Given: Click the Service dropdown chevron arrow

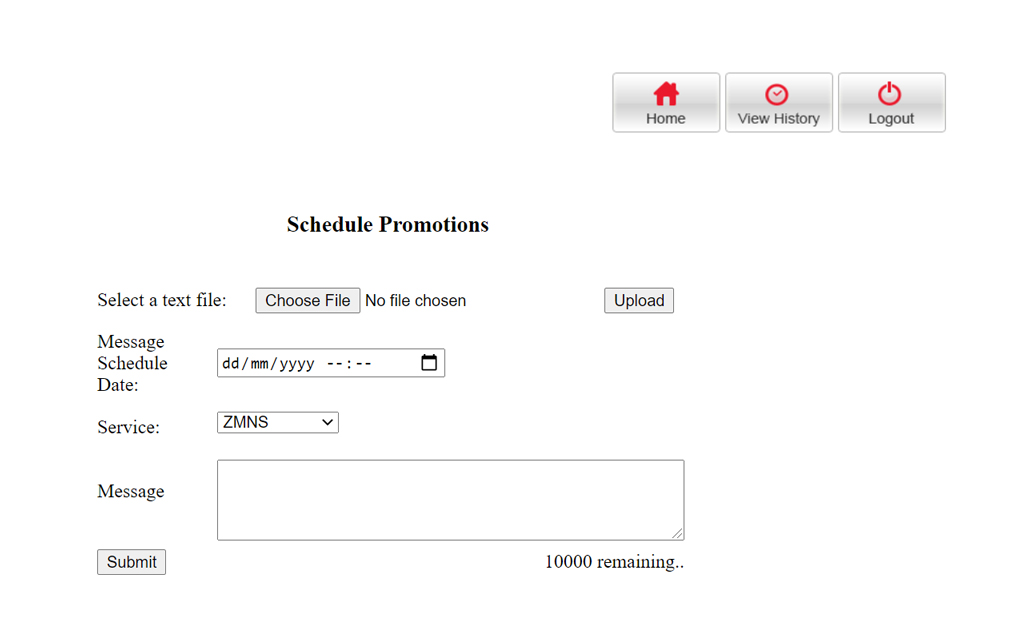Looking at the screenshot, I should [x=327, y=423].
